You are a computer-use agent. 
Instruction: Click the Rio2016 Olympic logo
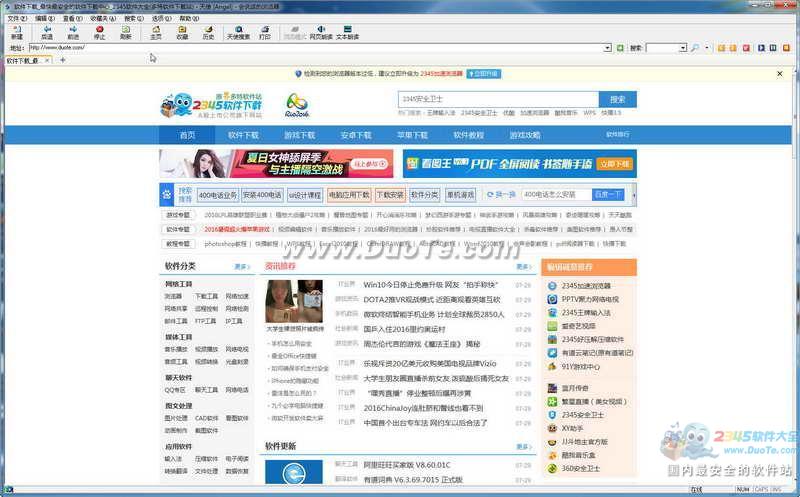point(297,105)
